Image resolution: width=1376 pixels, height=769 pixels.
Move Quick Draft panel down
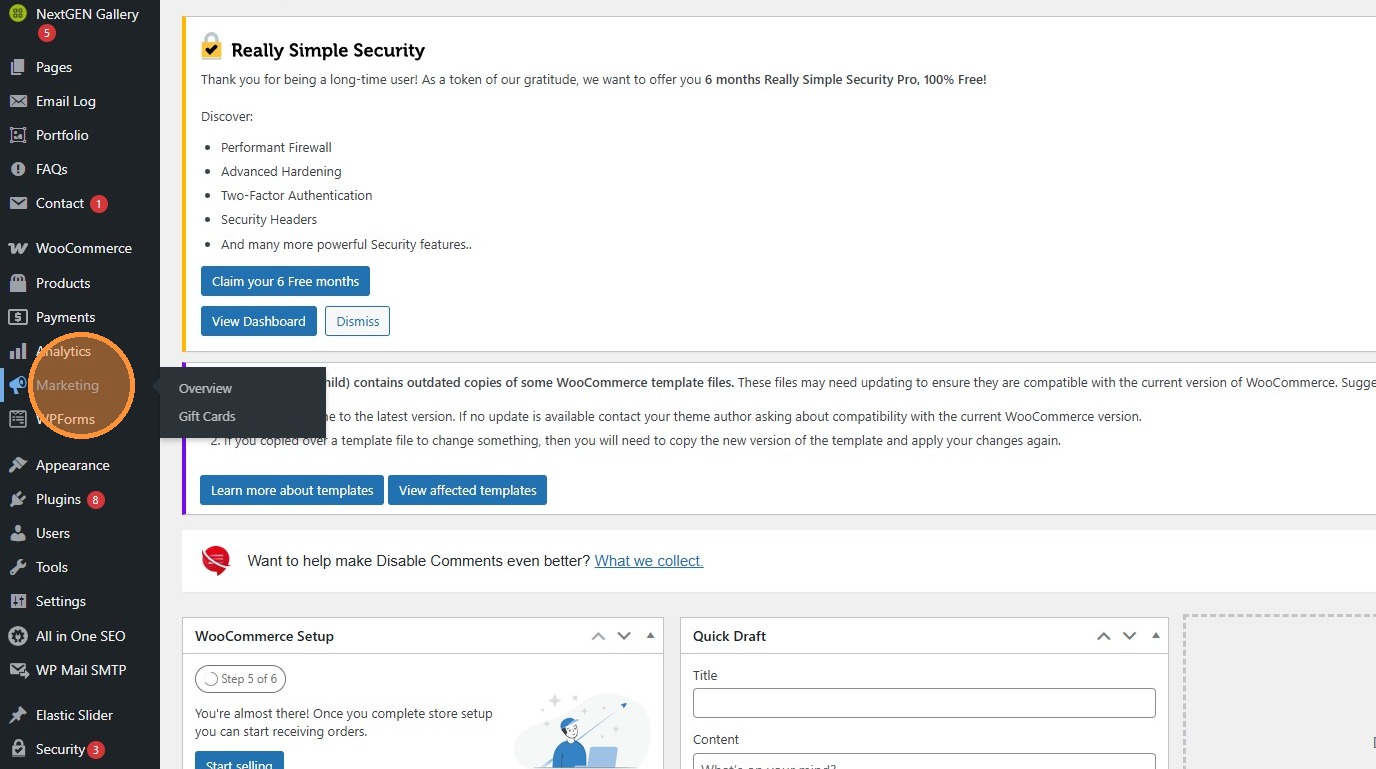click(1129, 636)
